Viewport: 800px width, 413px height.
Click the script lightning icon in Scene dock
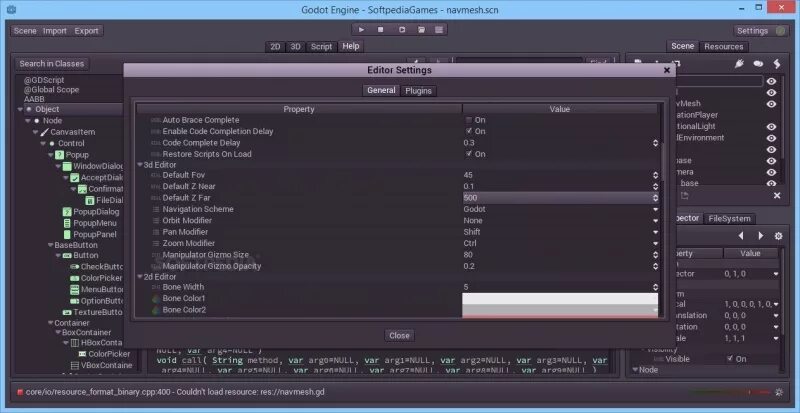point(777,64)
